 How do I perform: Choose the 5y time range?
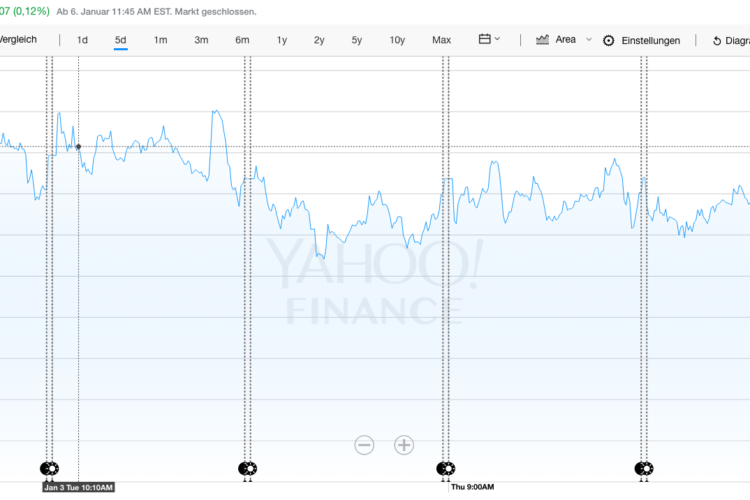pyautogui.click(x=357, y=40)
